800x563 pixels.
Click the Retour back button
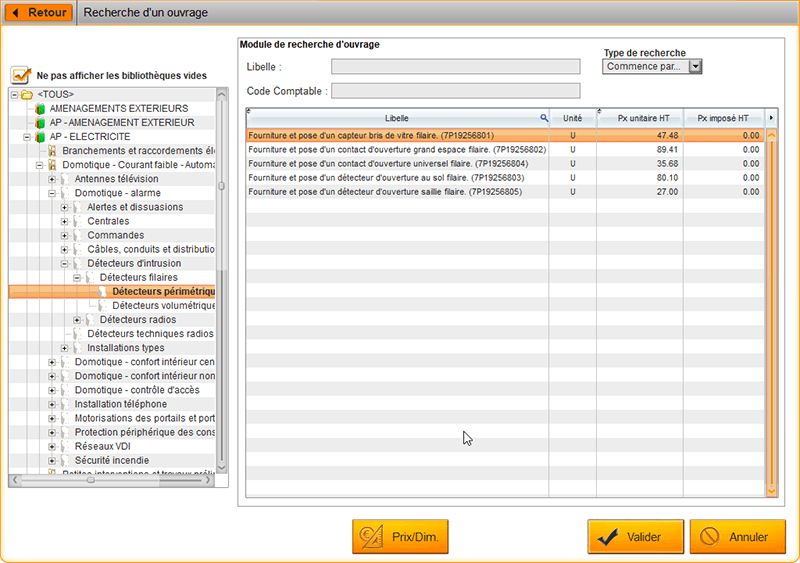tap(39, 12)
